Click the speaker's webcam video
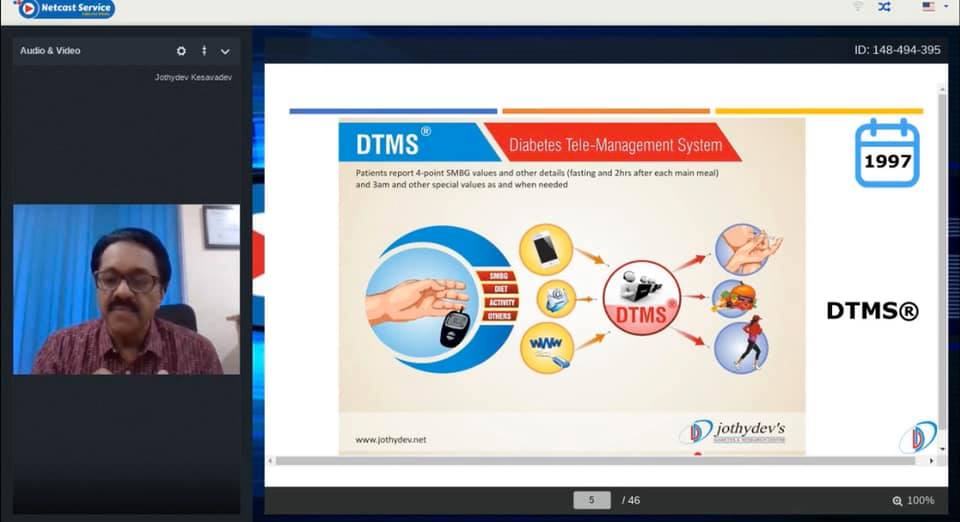Image resolution: width=960 pixels, height=522 pixels. (127, 289)
